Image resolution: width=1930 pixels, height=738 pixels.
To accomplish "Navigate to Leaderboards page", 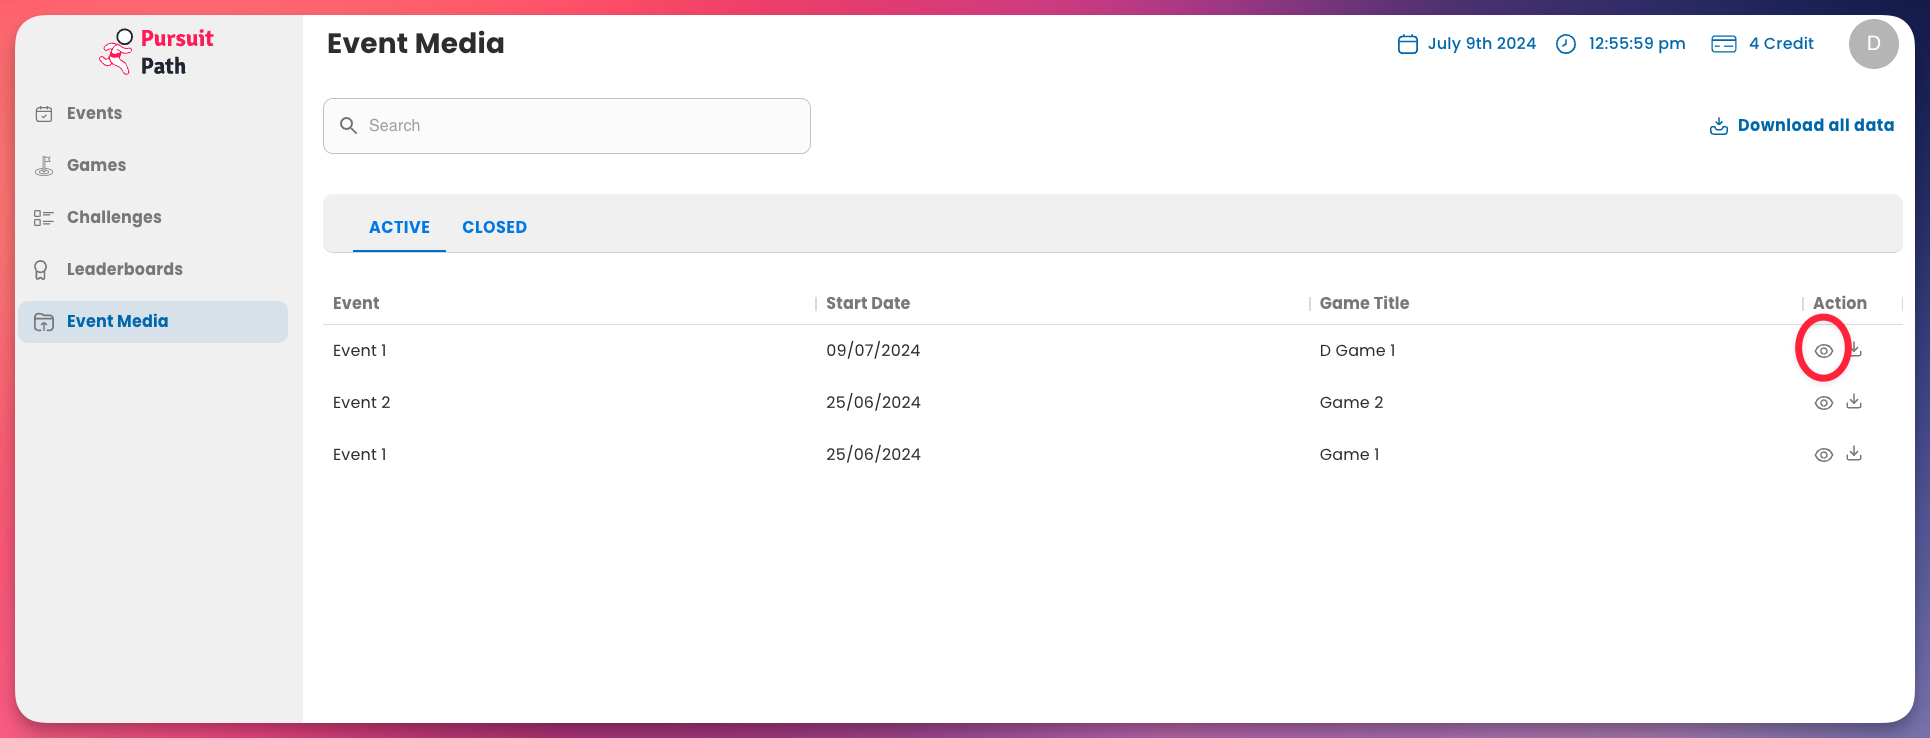I will pyautogui.click(x=124, y=269).
